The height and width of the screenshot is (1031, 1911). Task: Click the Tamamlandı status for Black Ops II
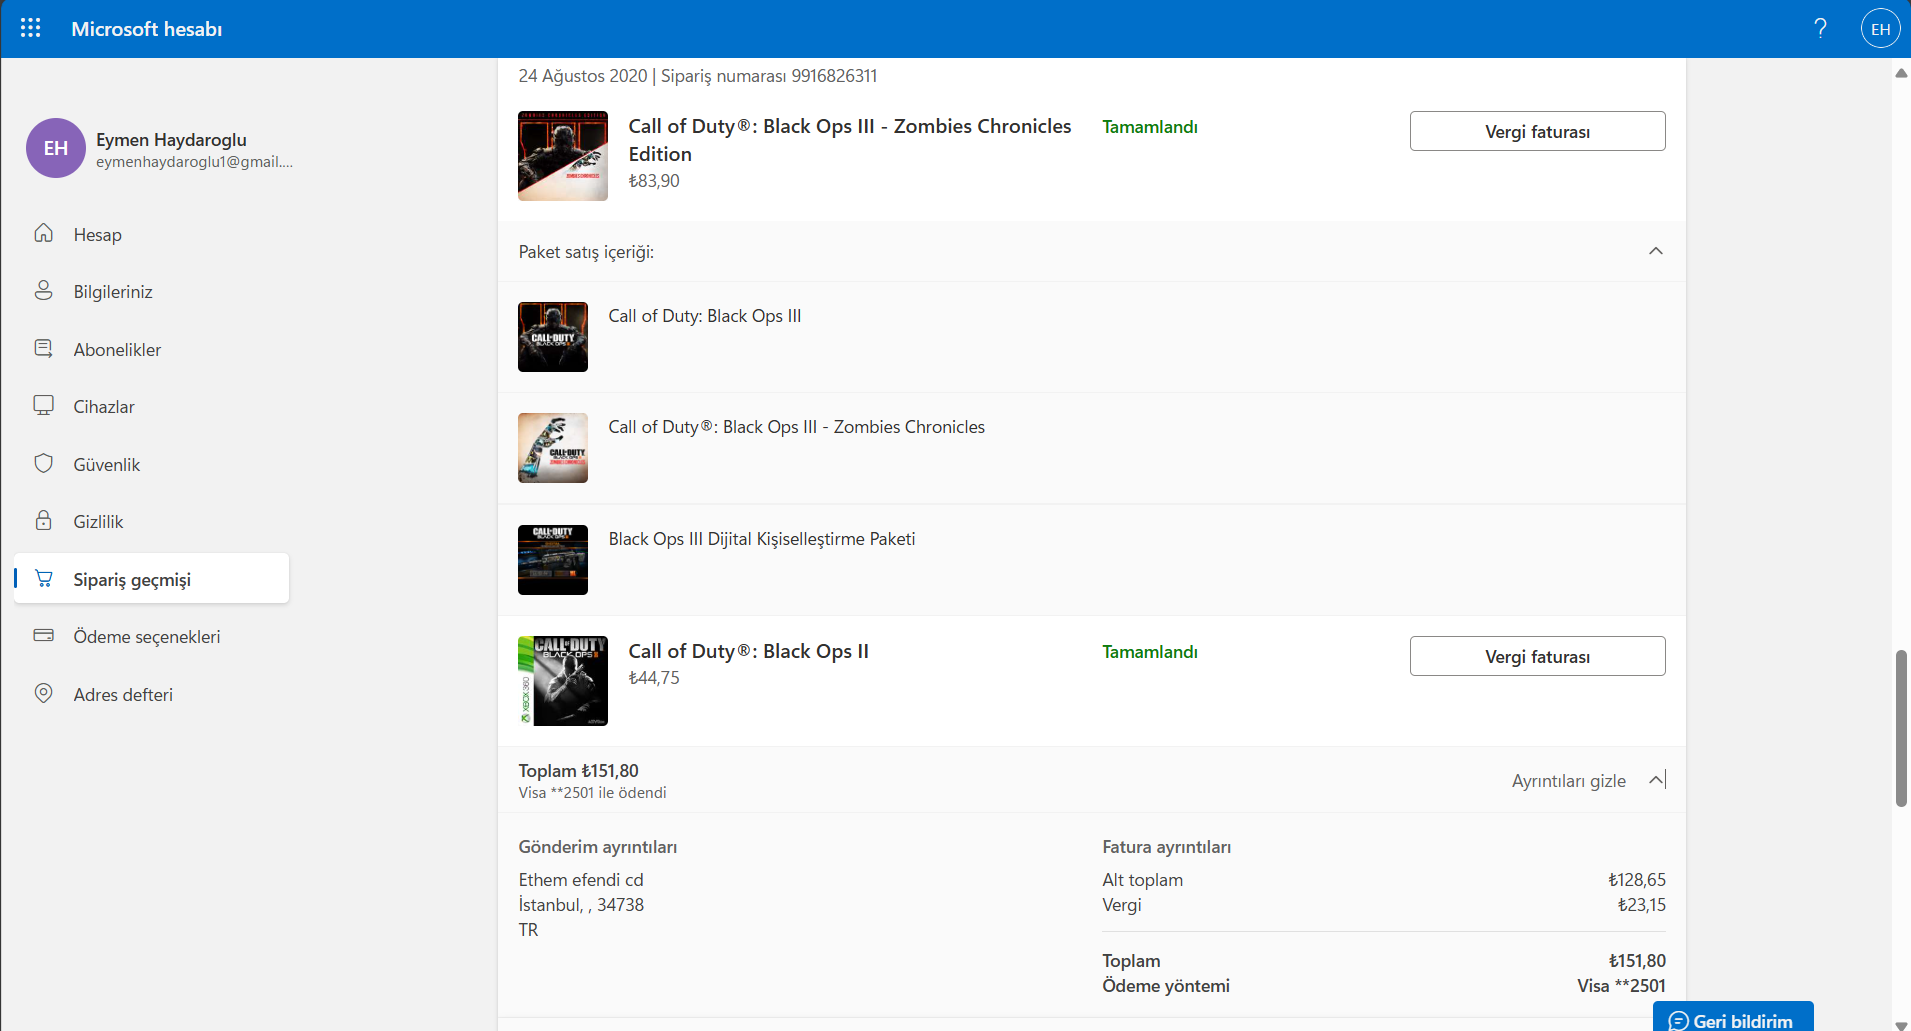pos(1150,652)
